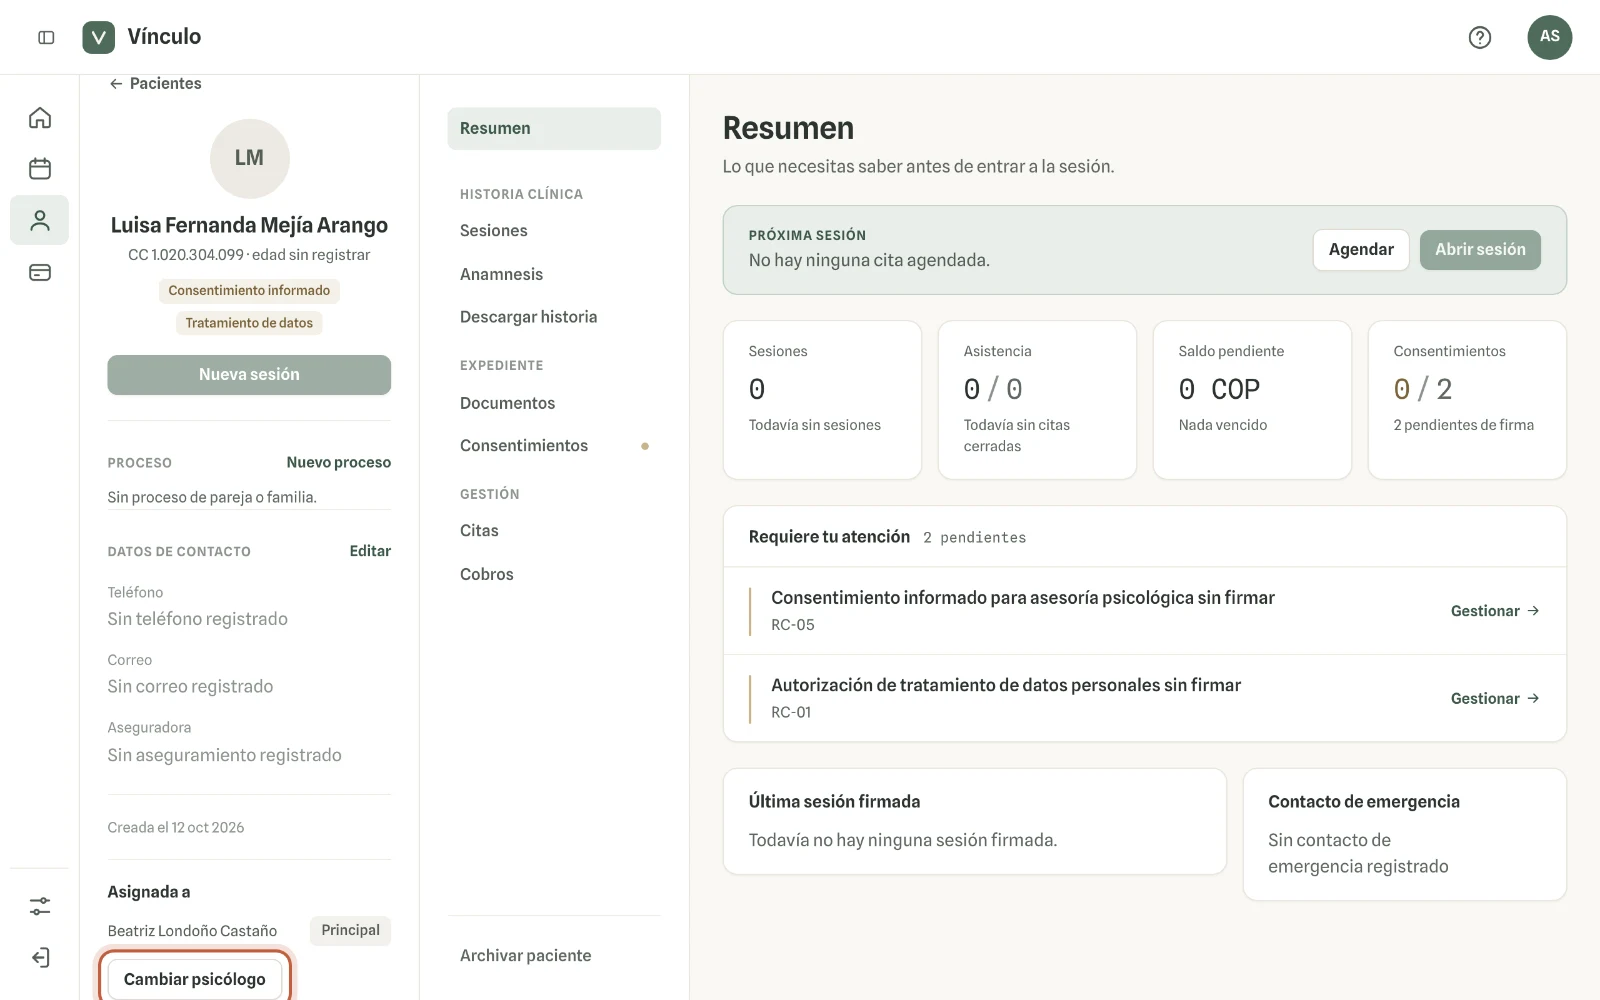Go to the home icon in sidebar

point(40,118)
